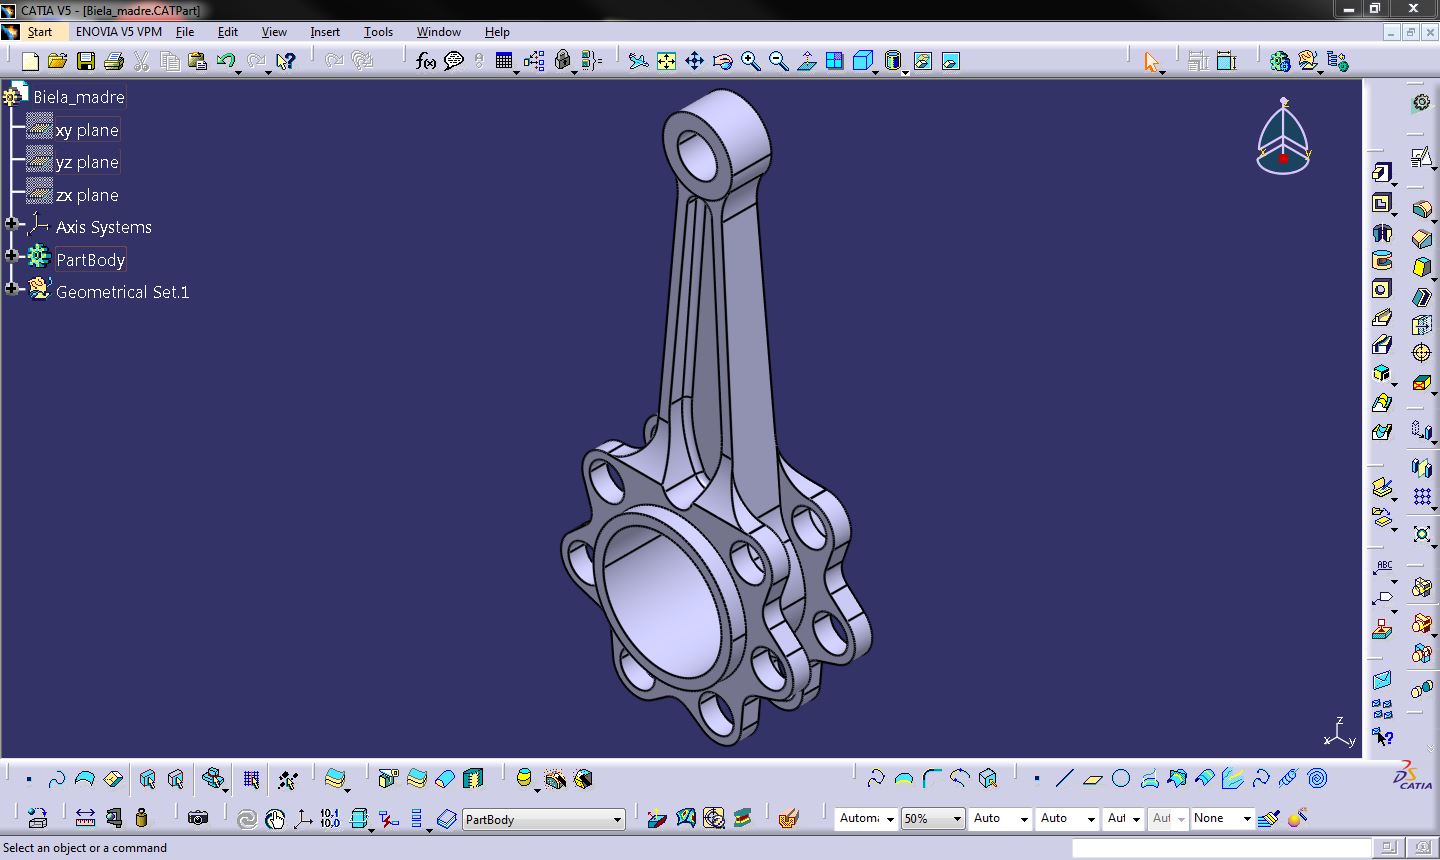Click the Measure Between ruler icon
The width and height of the screenshot is (1440, 860).
pos(85,818)
